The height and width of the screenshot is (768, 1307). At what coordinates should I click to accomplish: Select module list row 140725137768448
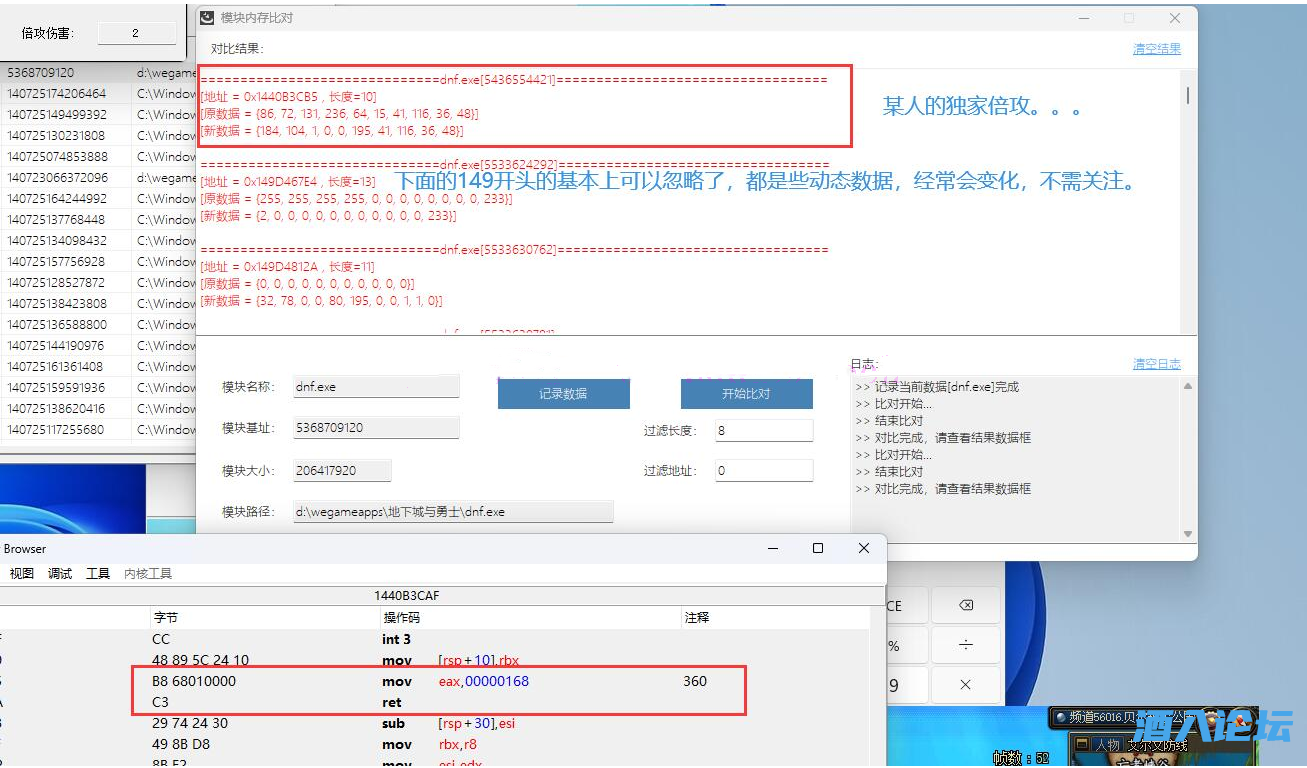click(98, 220)
